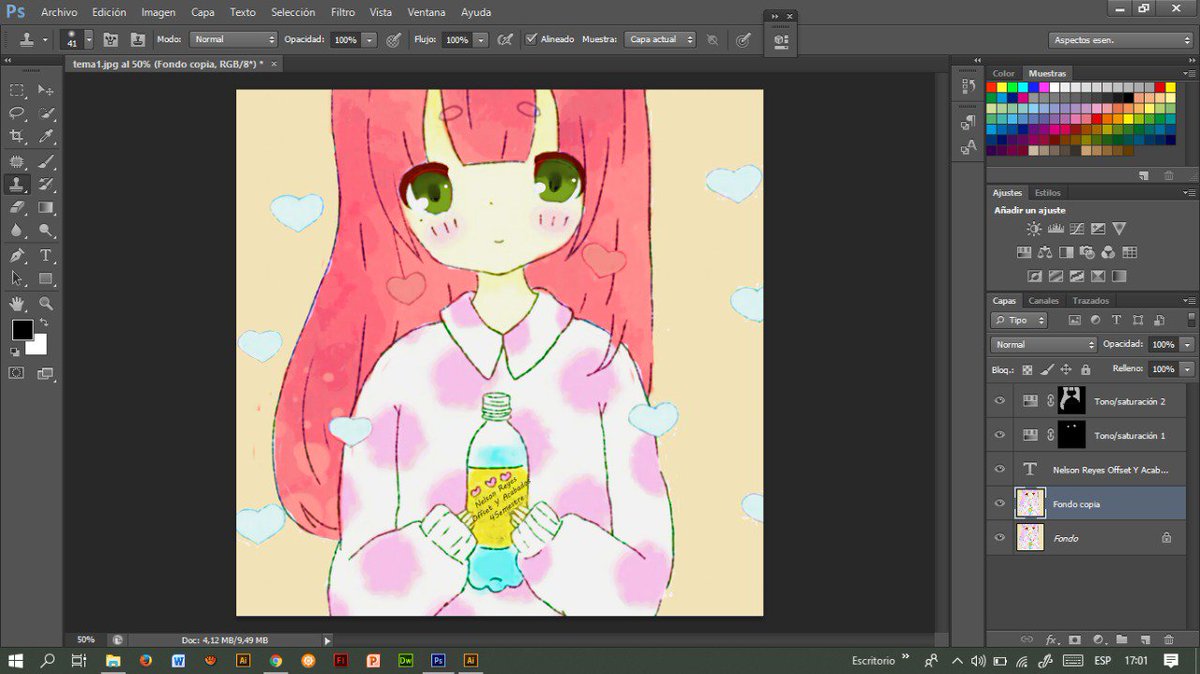Open the layer filter Tipo dropdown
1200x674 pixels.
[x=1019, y=320]
